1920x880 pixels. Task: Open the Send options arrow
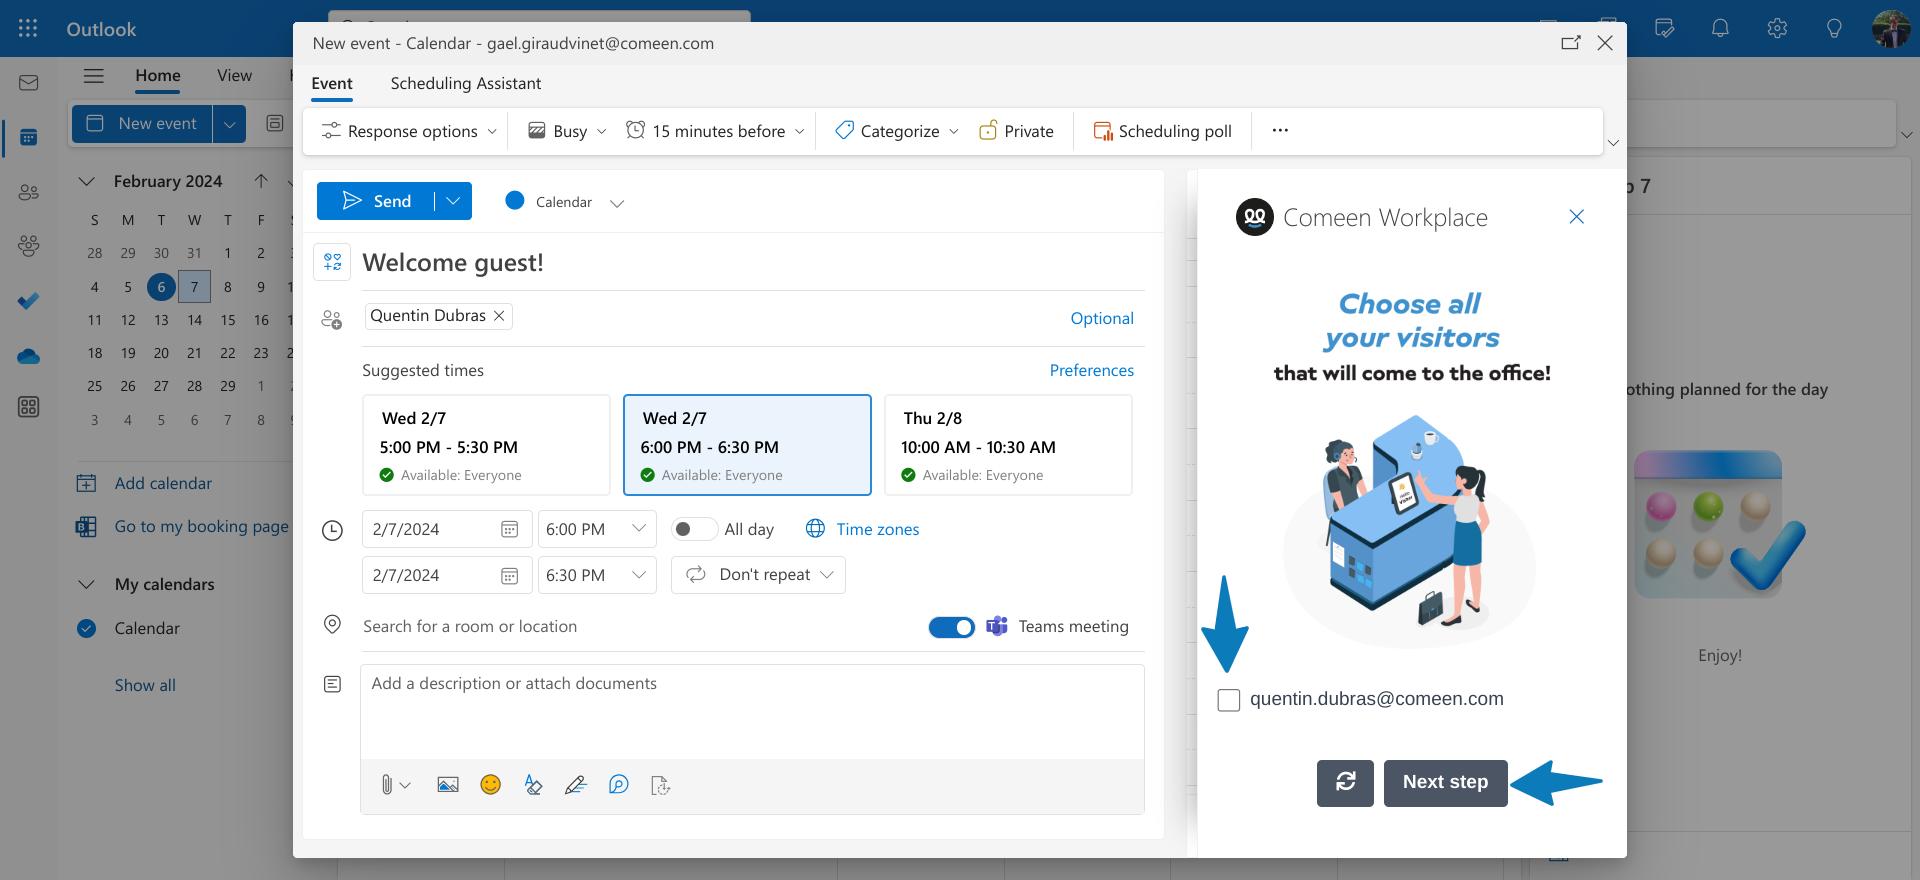click(x=453, y=201)
